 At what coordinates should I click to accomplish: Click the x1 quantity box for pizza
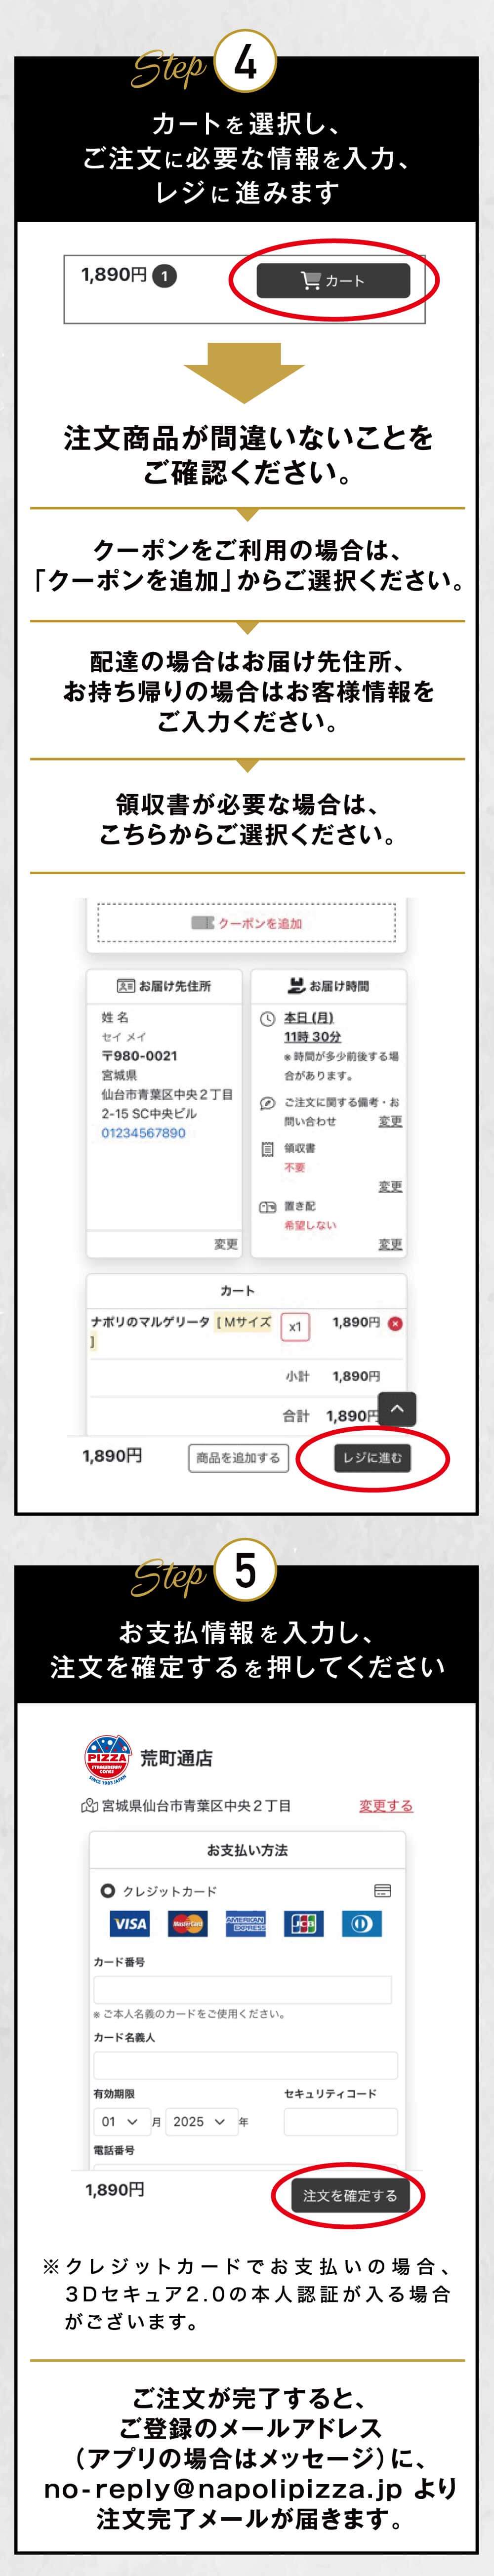(295, 1327)
